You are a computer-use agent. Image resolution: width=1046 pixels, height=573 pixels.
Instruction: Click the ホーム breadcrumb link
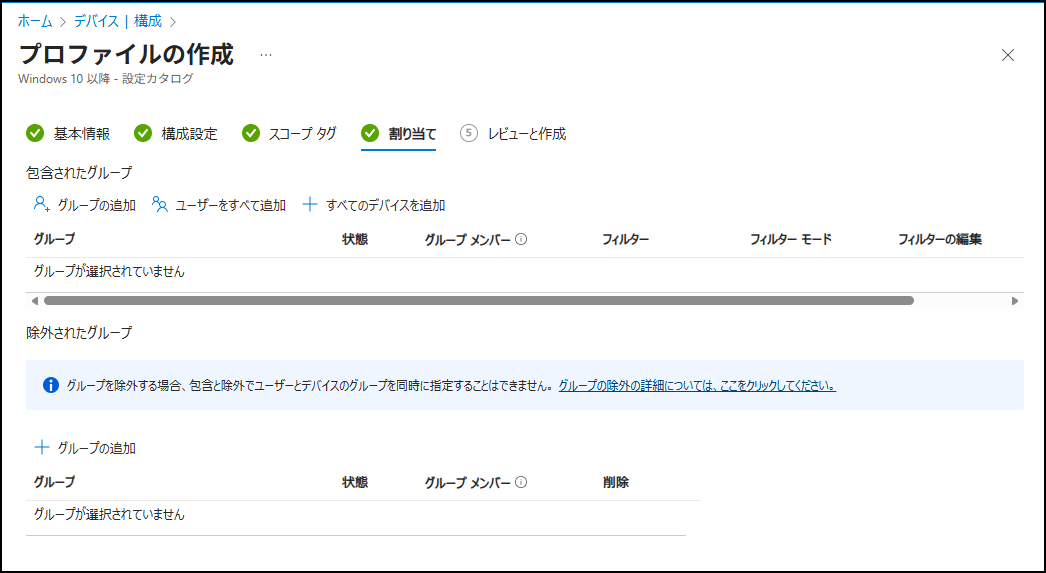click(36, 20)
